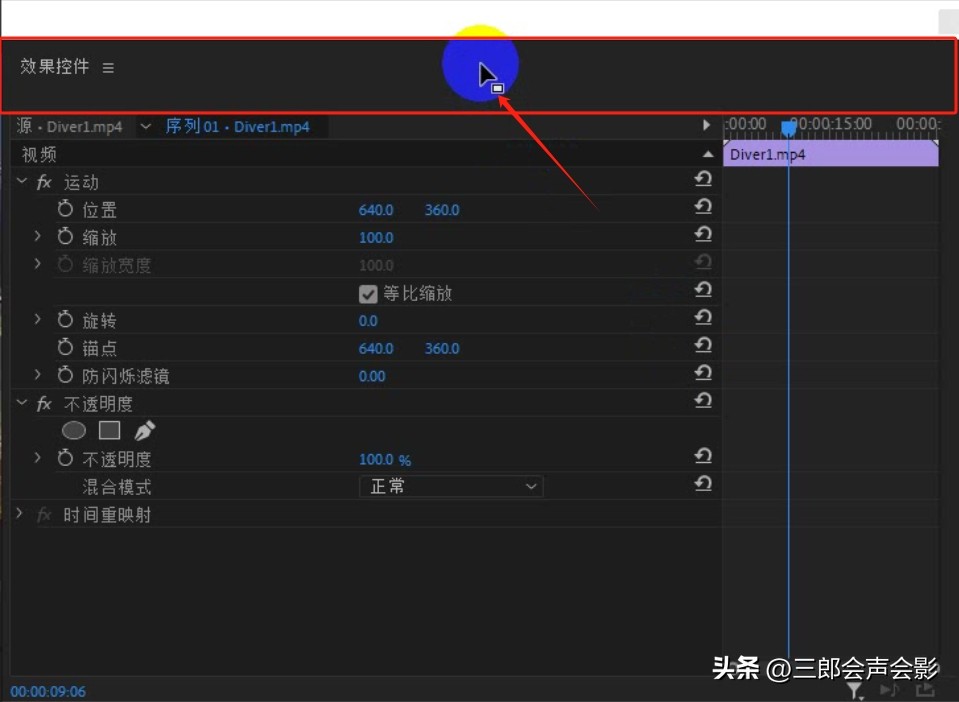Click the filter icon at the bottom right
This screenshot has width=959, height=702.
[855, 690]
